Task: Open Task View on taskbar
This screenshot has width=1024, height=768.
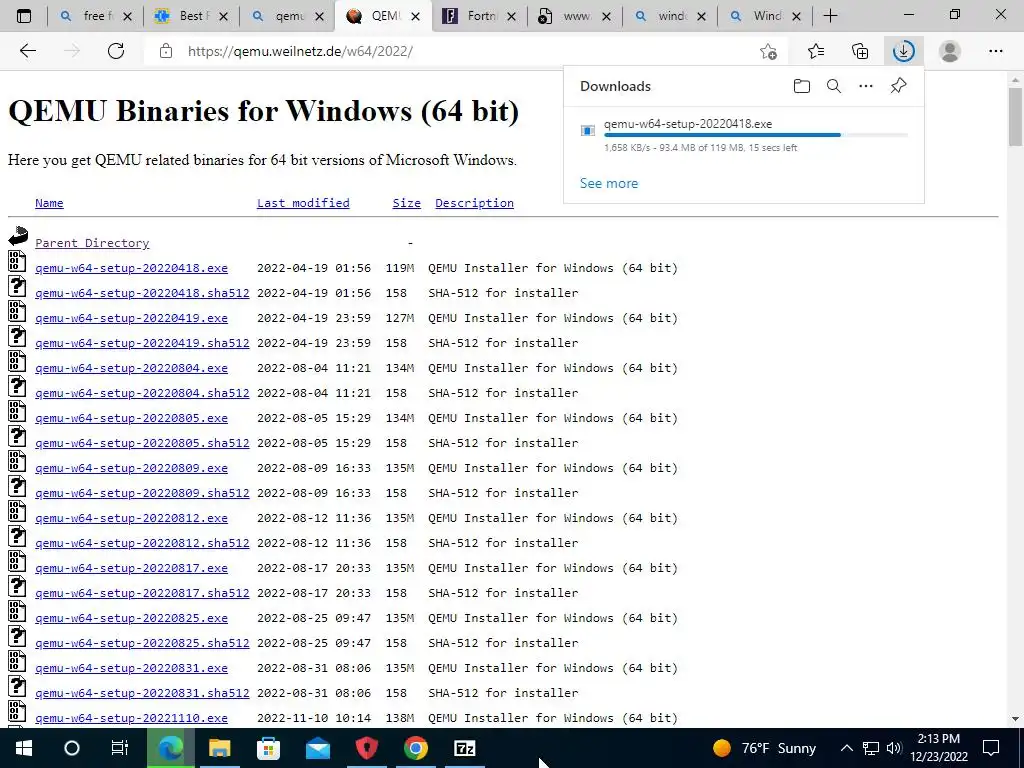Action: [120, 748]
